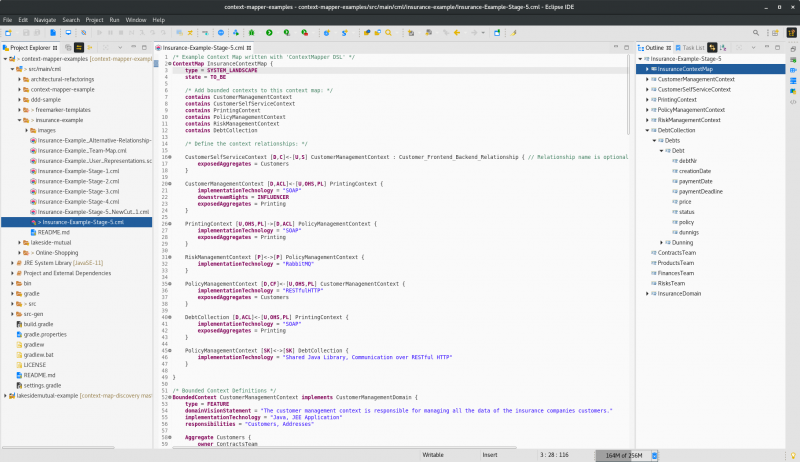Click the Project Explorer horizontal scrollbar

(x=58, y=448)
